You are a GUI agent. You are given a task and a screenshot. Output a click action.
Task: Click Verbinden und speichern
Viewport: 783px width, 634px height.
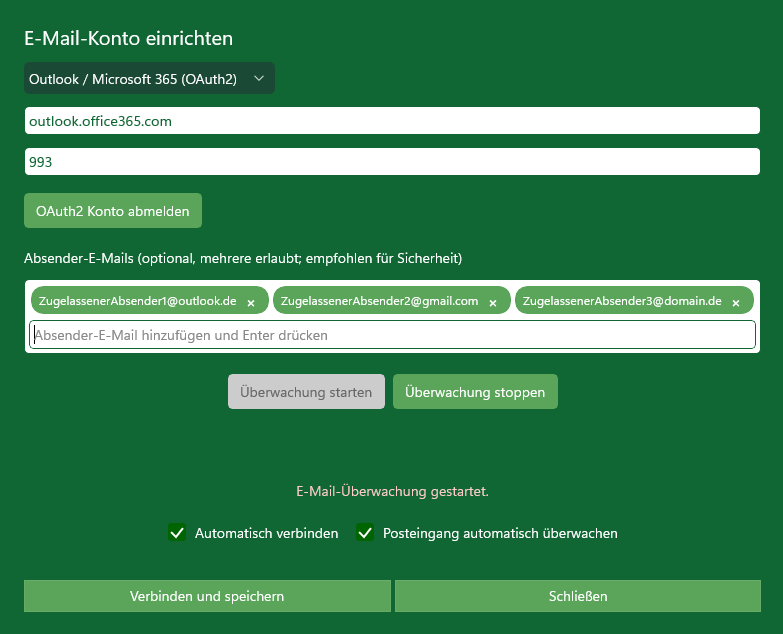[x=207, y=596]
